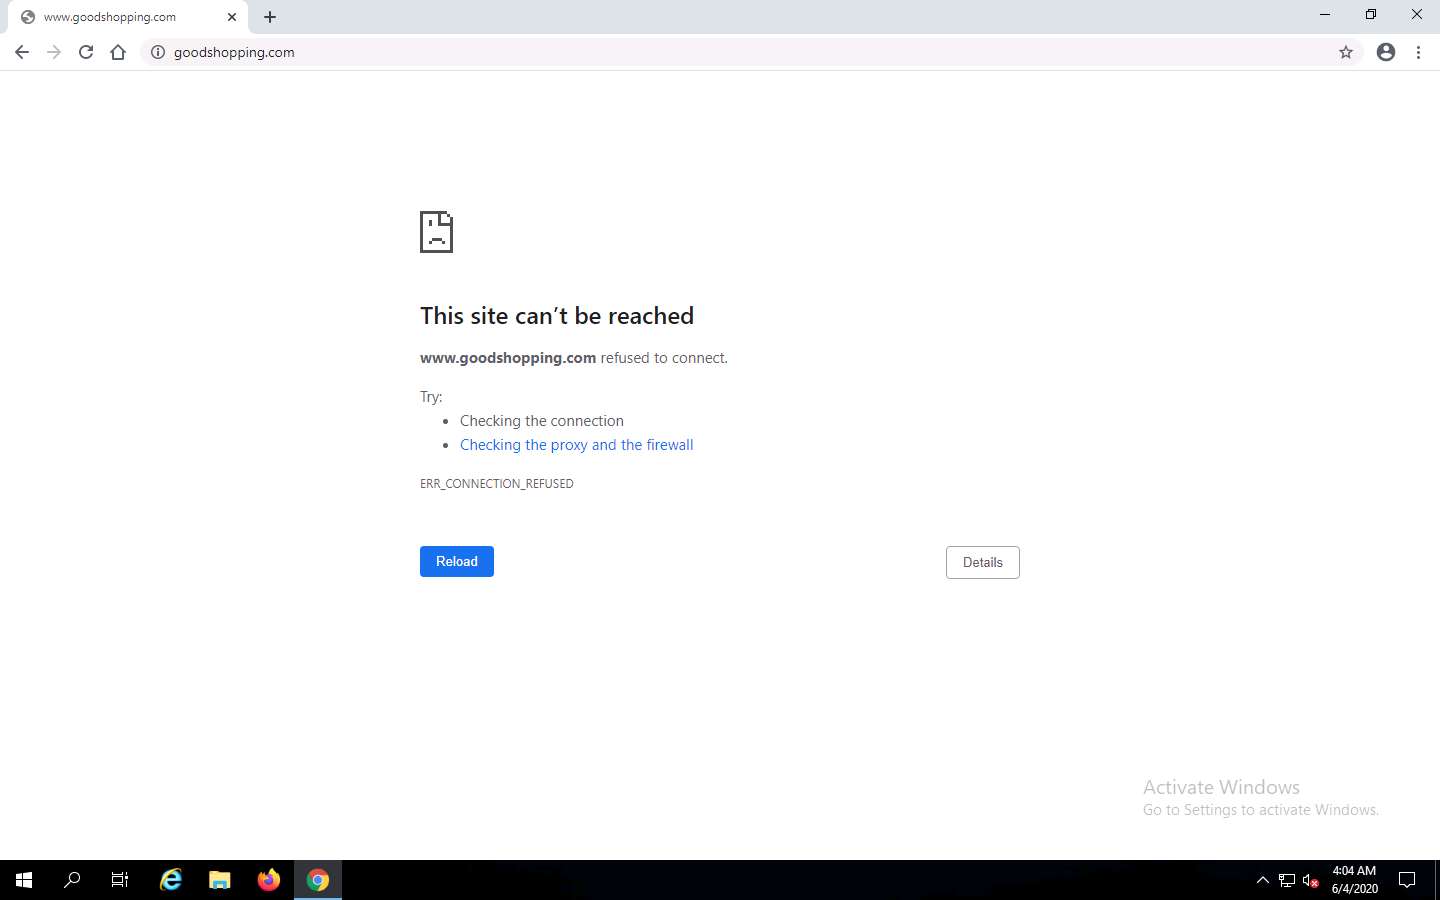Open Chrome's three-dot customize menu

coord(1419,52)
